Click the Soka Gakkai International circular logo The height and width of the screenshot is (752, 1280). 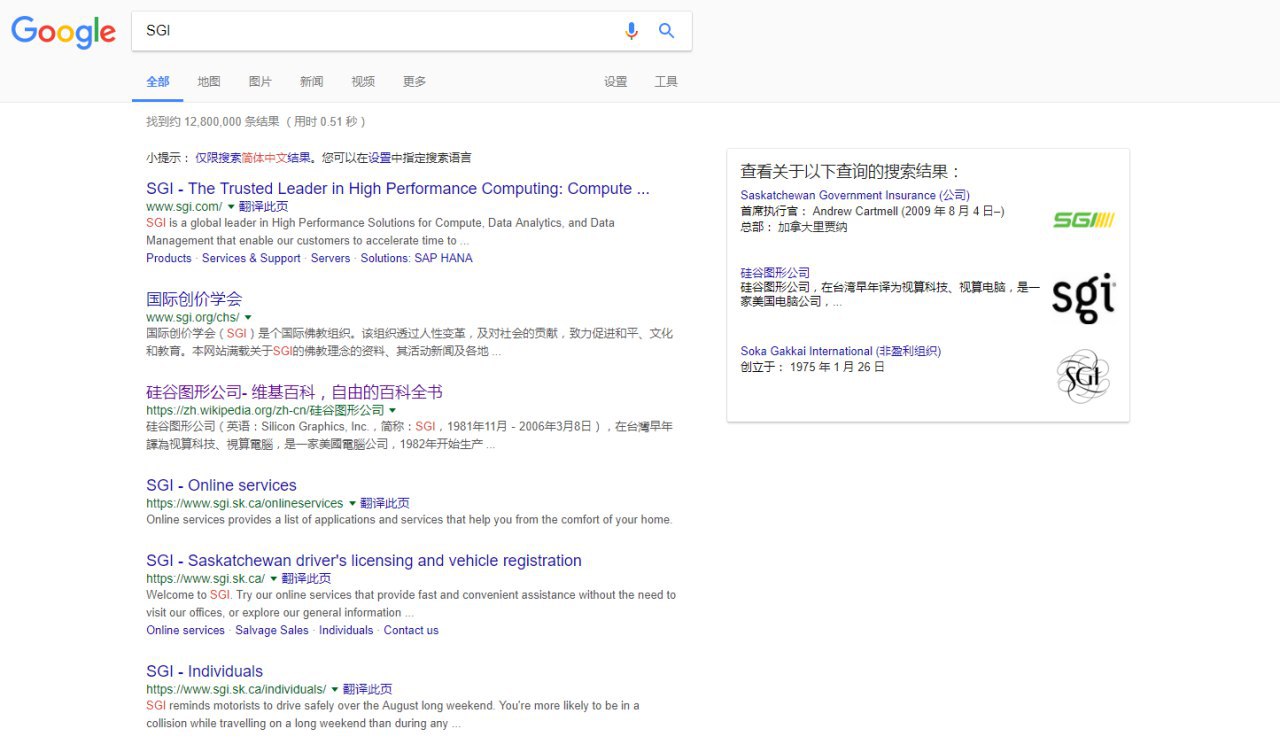1084,376
